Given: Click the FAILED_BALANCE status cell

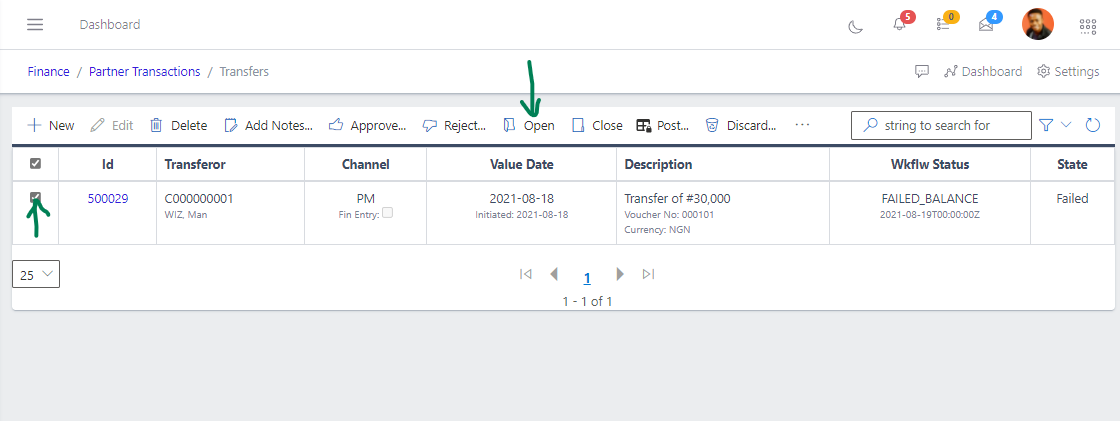Looking at the screenshot, I should pos(929,199).
